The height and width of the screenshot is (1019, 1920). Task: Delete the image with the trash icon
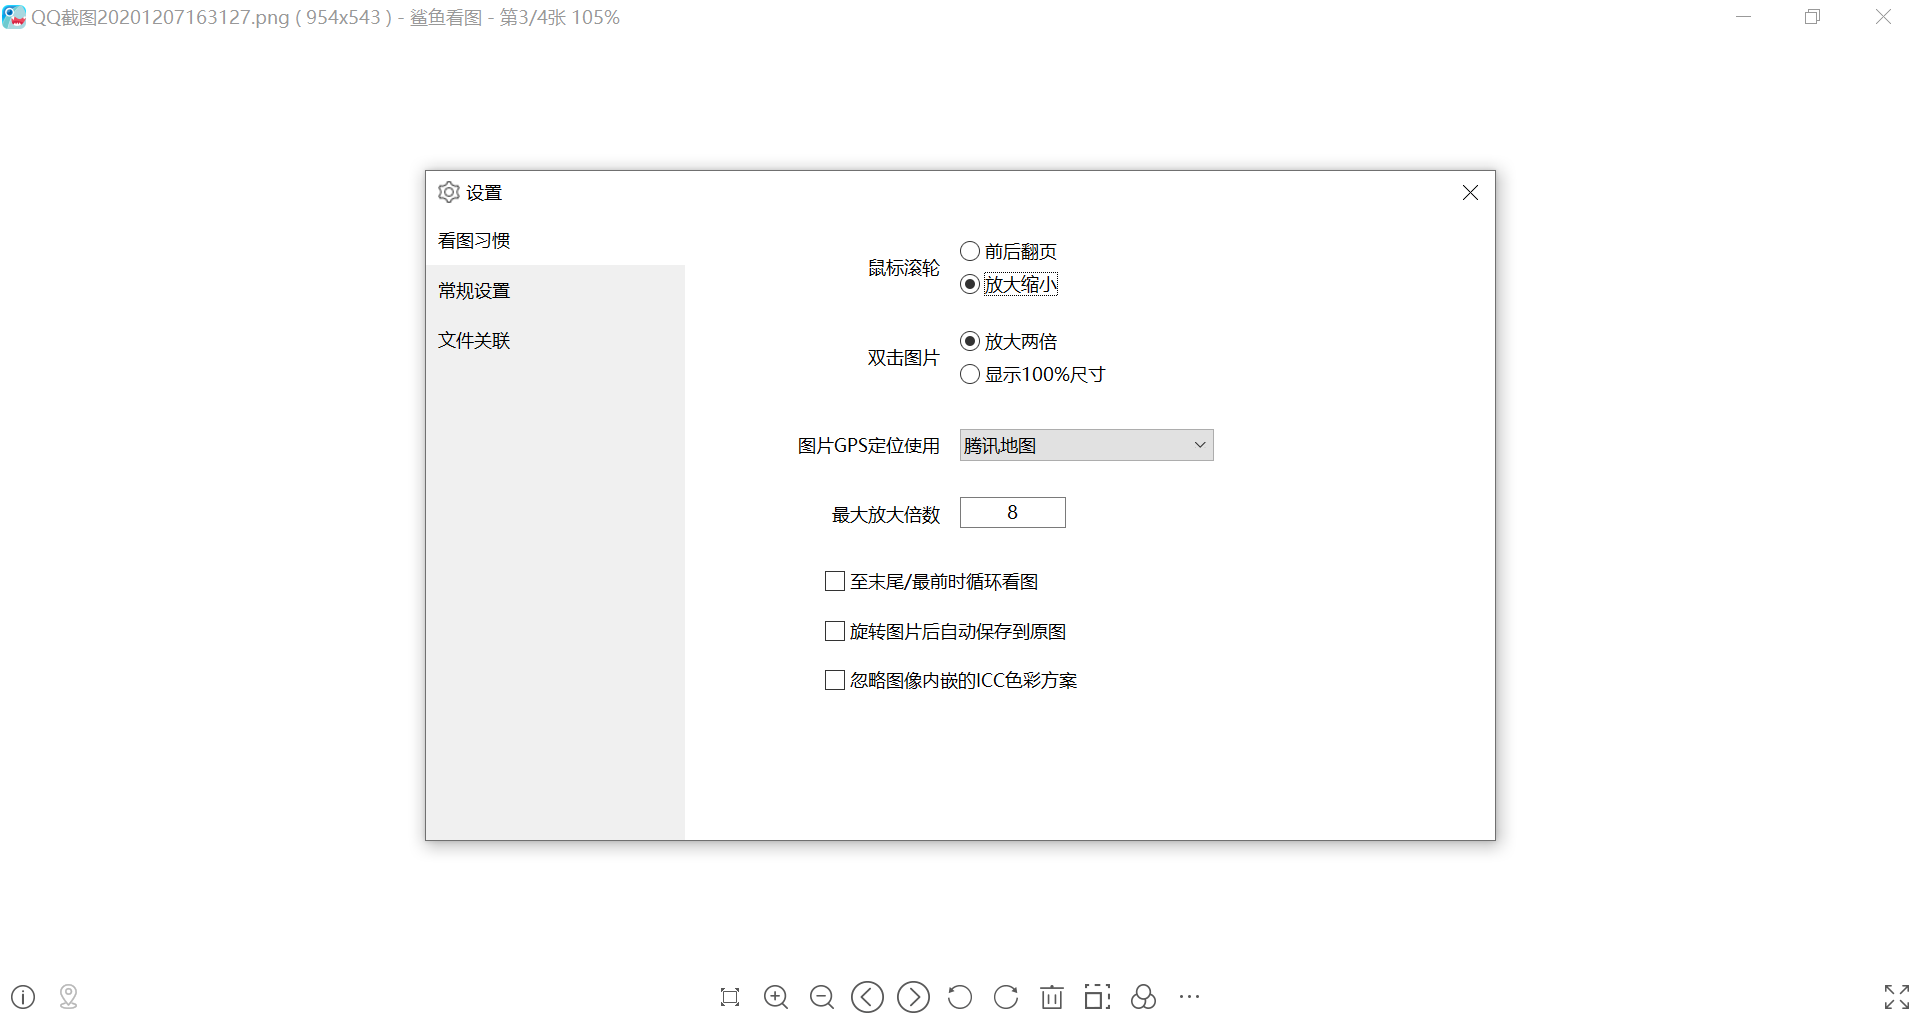[x=1052, y=997]
